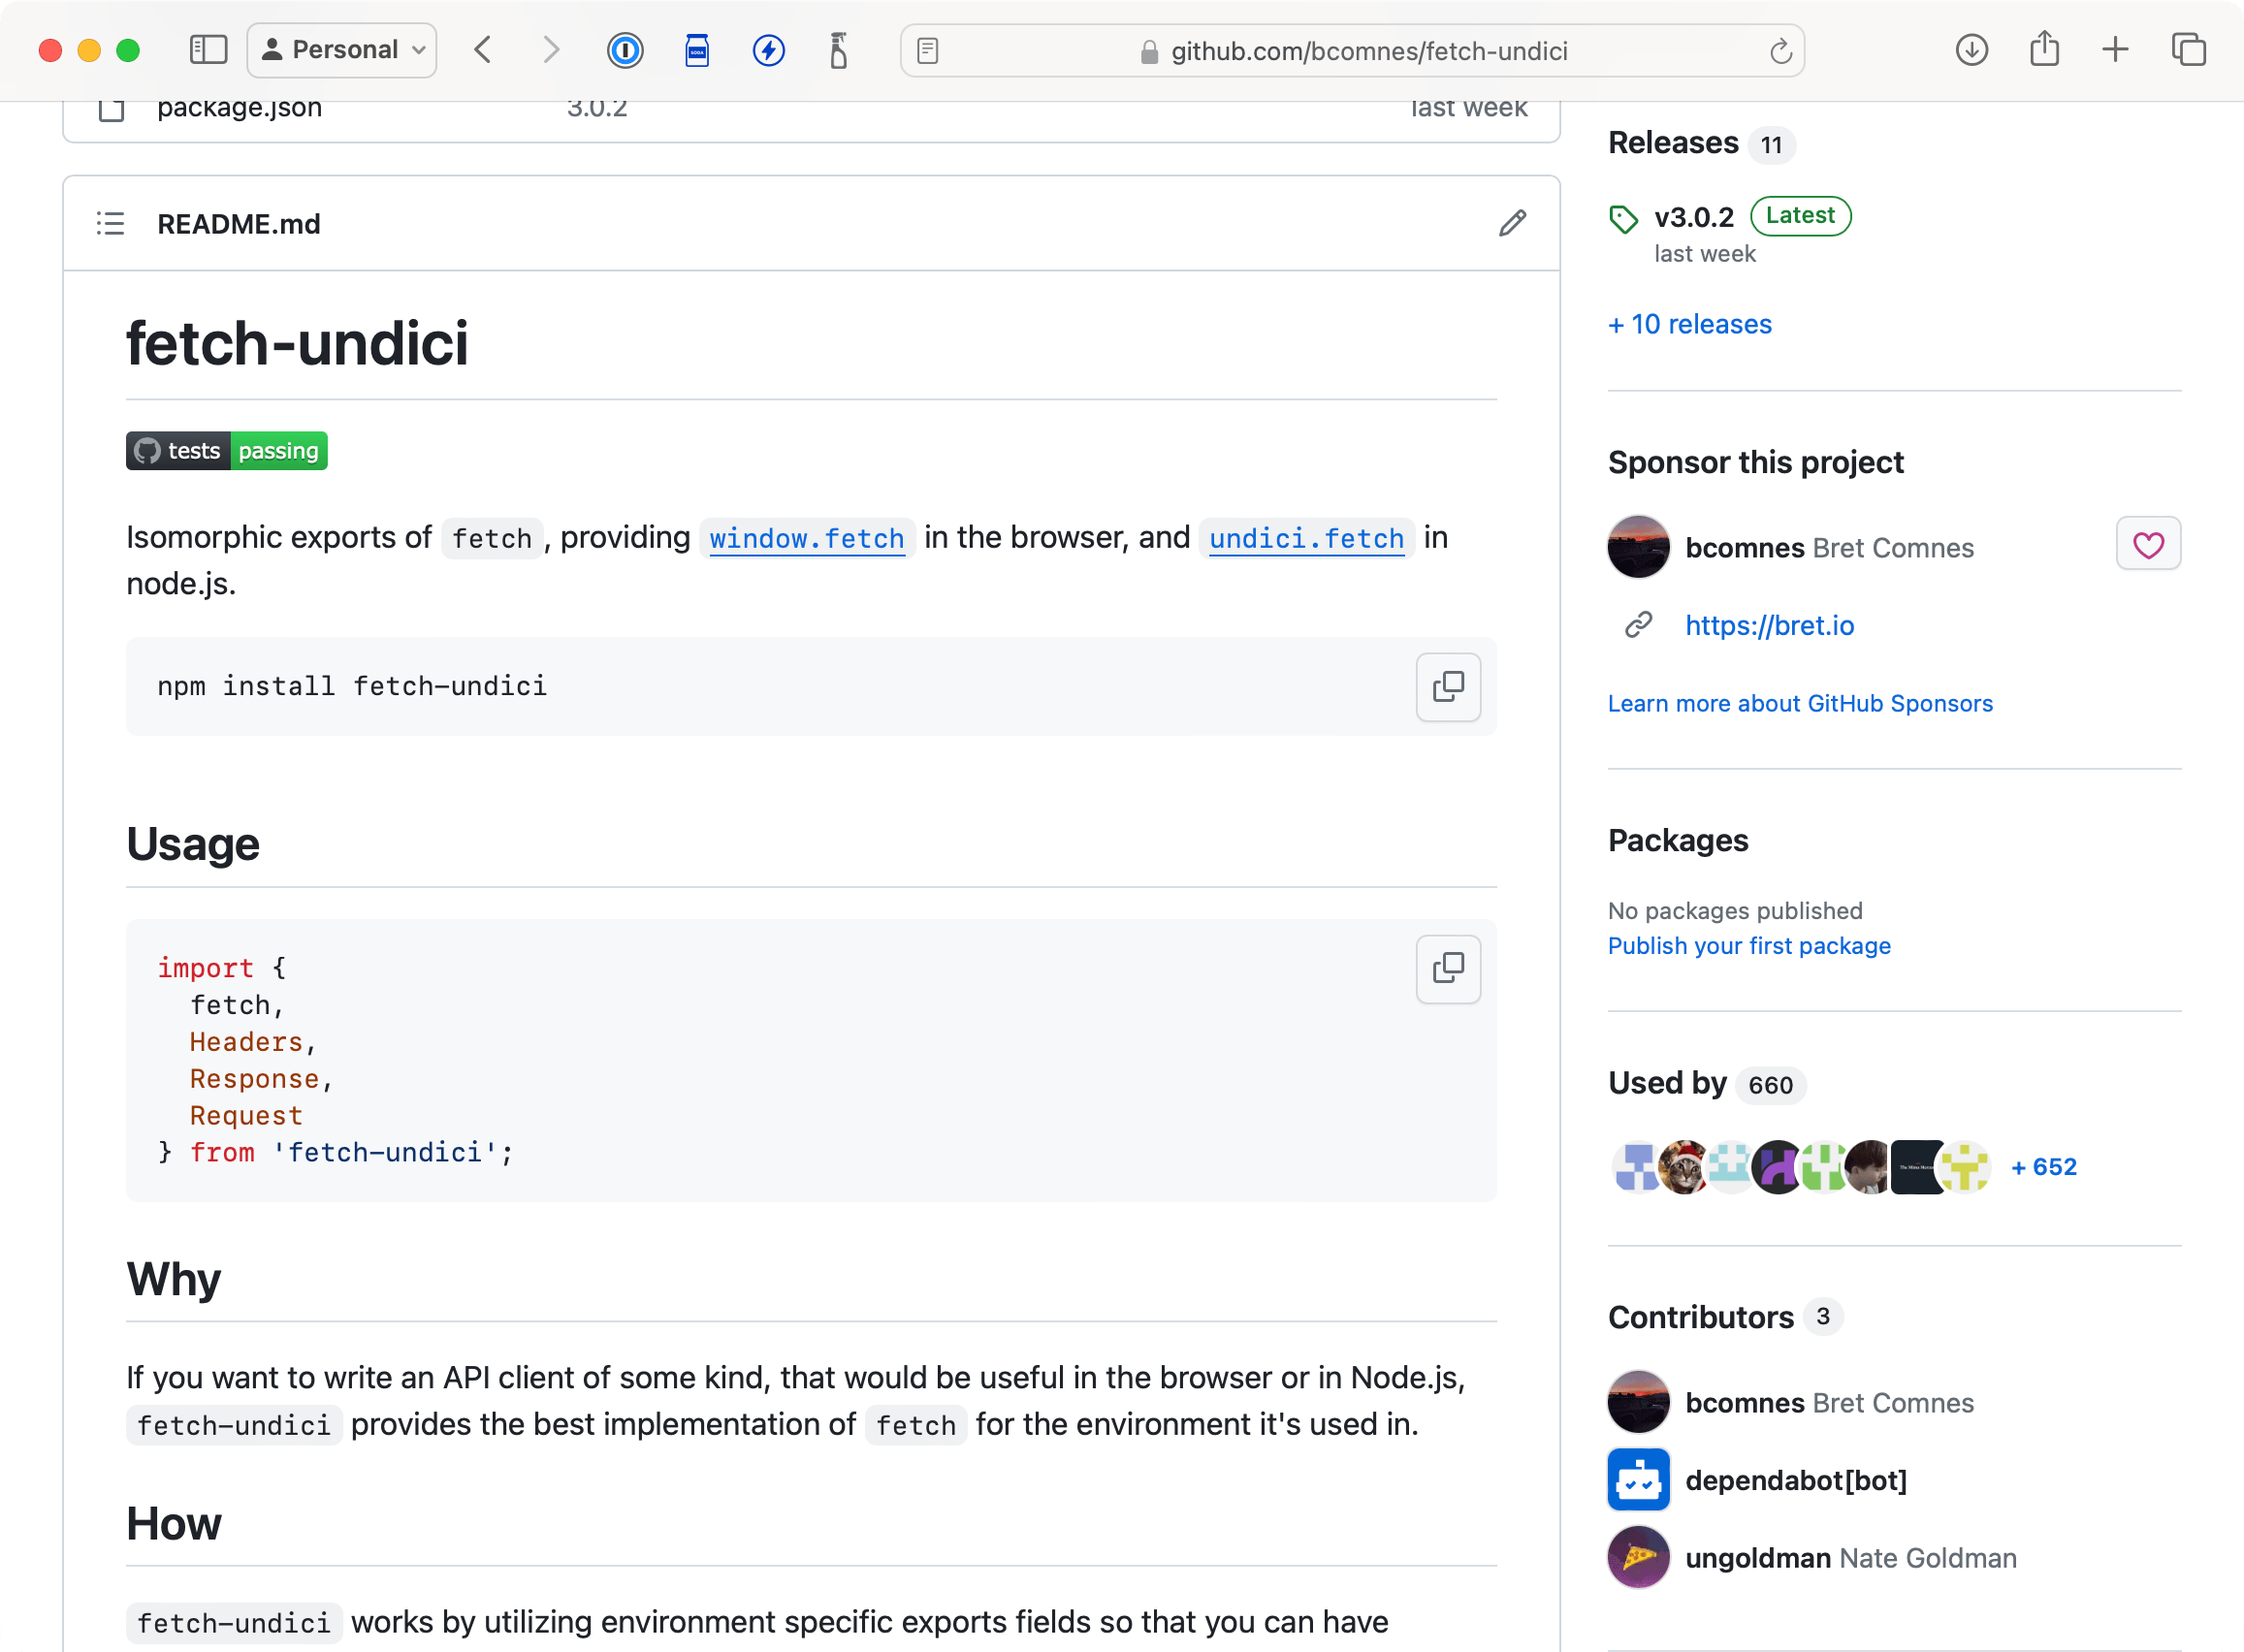The height and width of the screenshot is (1652, 2244).
Task: Click the dependabot avatar icon
Action: pyautogui.click(x=1638, y=1479)
